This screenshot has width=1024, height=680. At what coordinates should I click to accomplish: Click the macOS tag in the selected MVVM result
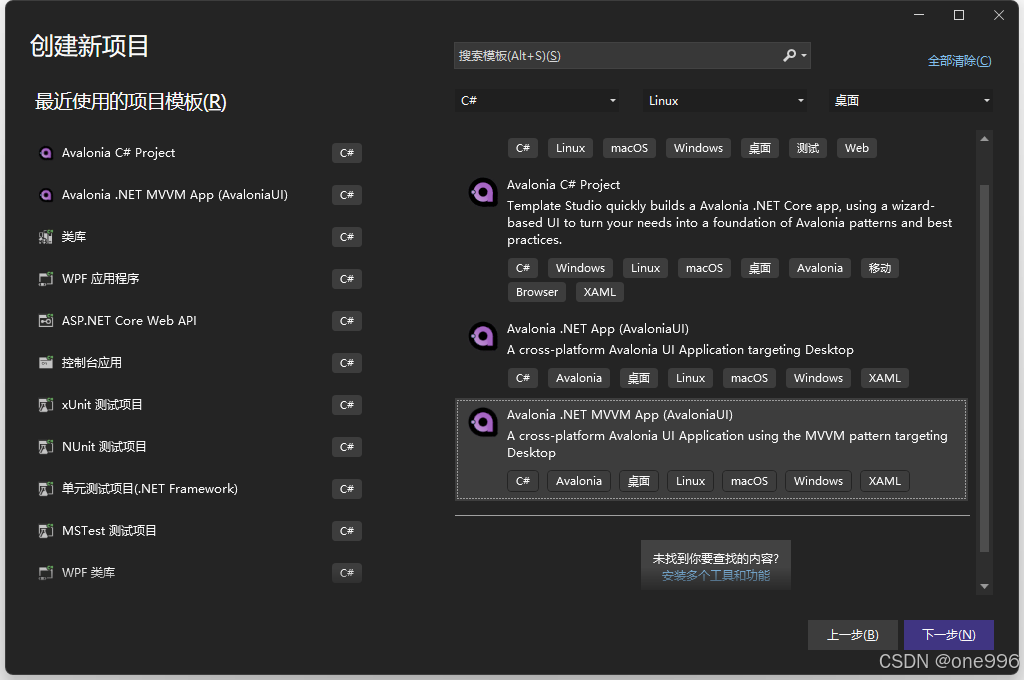[749, 481]
